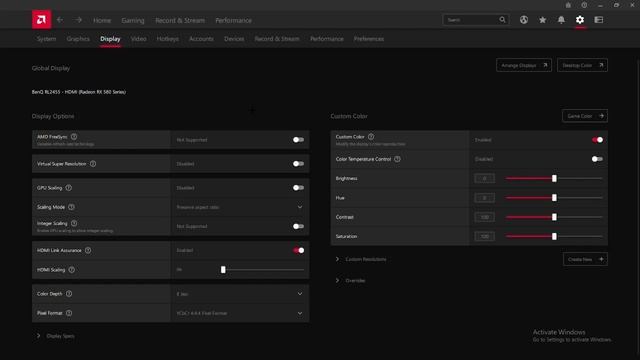Show Pixel Format help icon

(69, 313)
